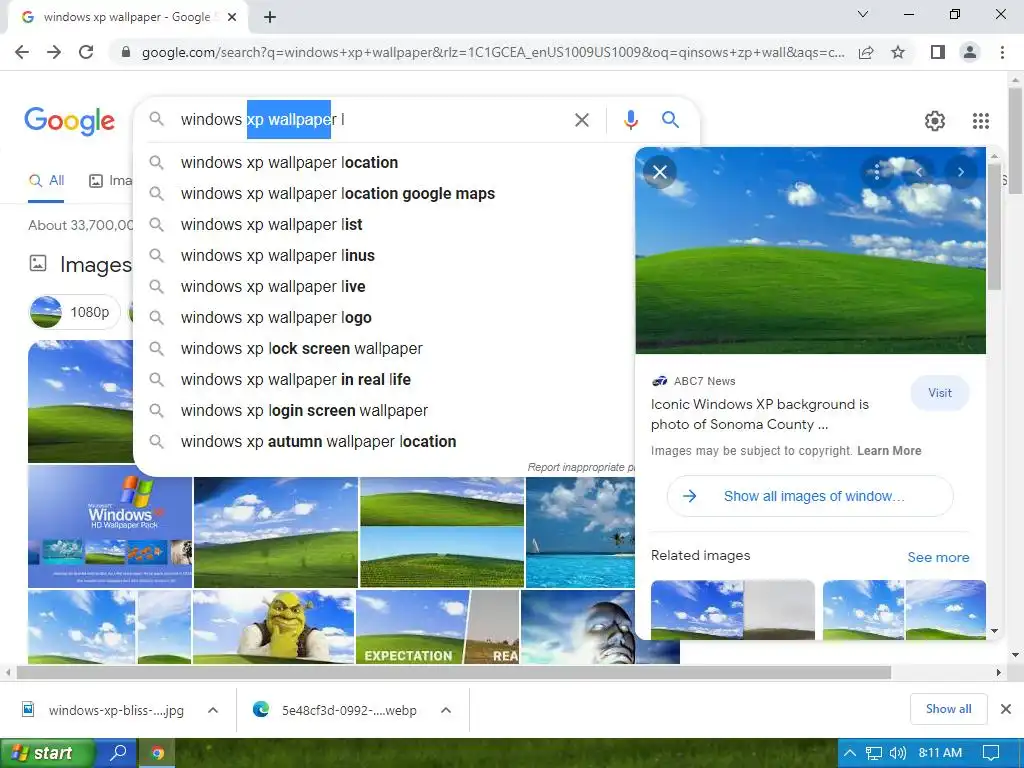Open the second related image thumbnail
This screenshot has width=1024, height=768.
[904, 609]
